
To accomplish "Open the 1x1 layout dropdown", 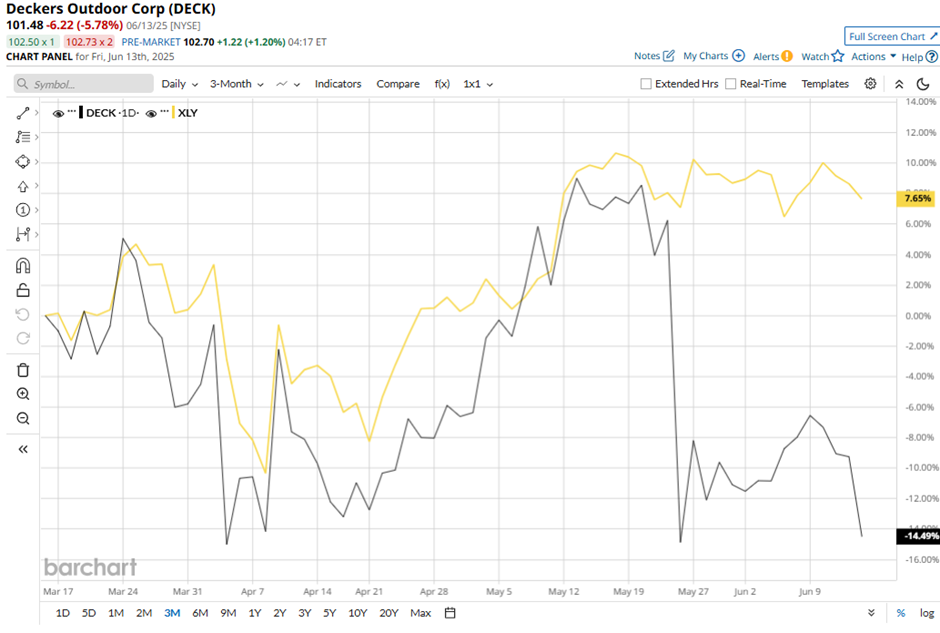I will [x=478, y=84].
